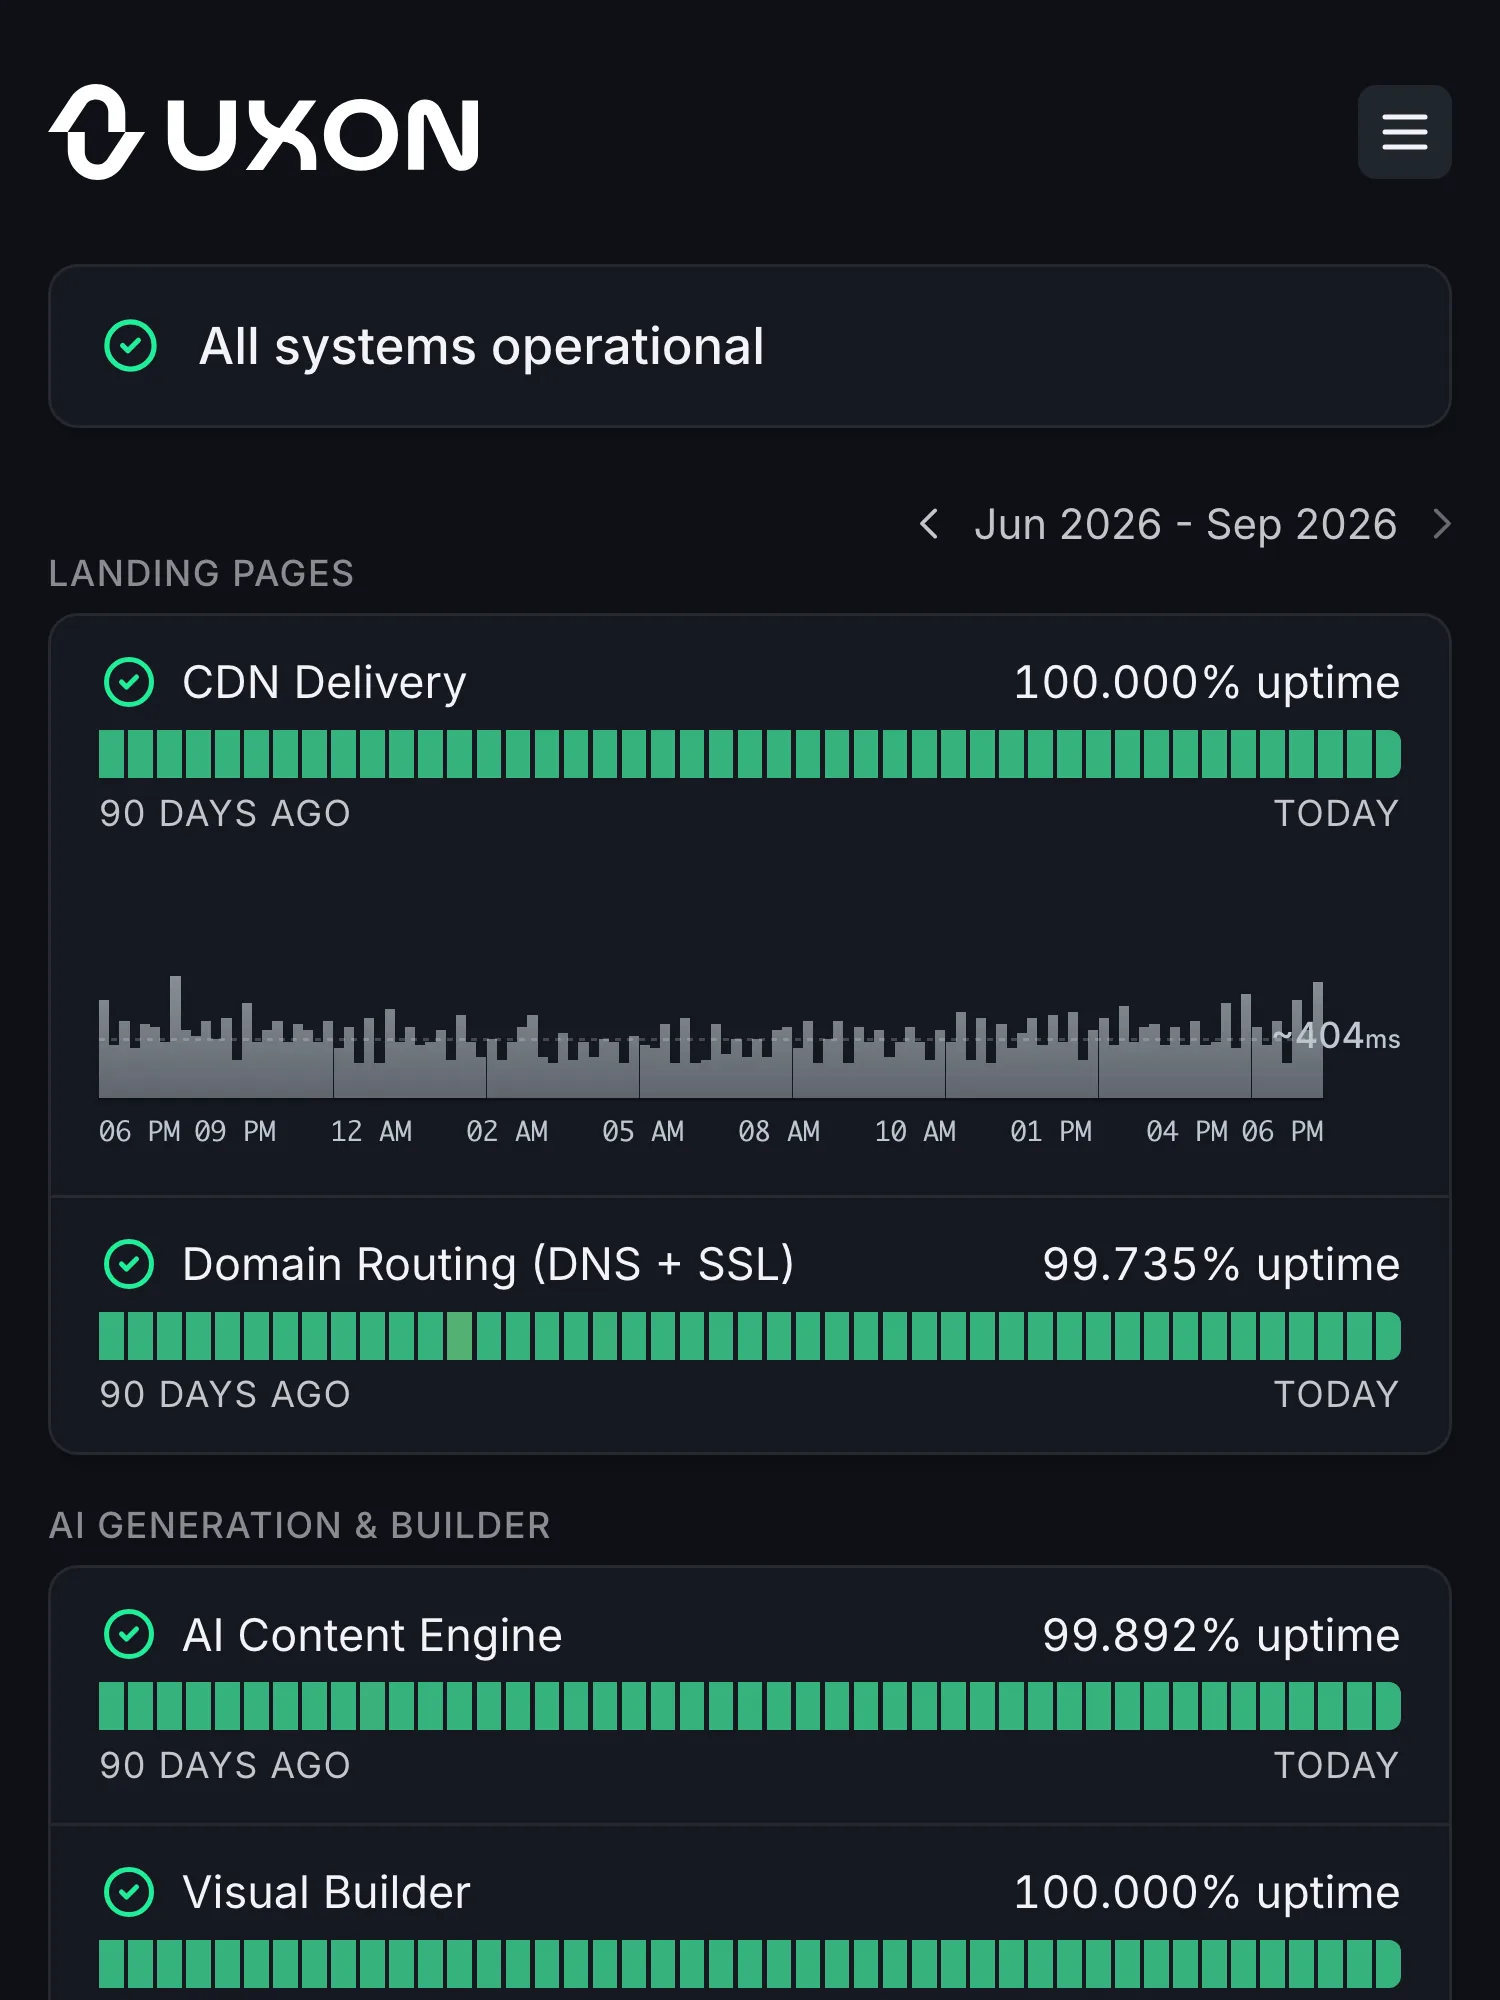Click first day bar of AI Content Engine
Screen dimensions: 1500x2000
tap(111, 1706)
